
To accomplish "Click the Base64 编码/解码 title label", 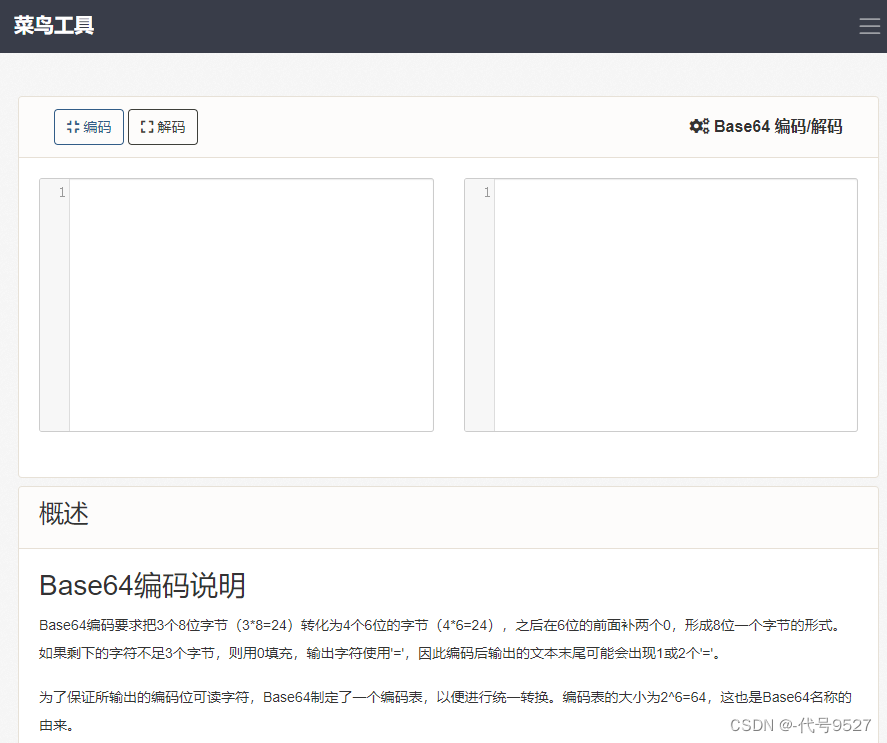I will tap(778, 126).
